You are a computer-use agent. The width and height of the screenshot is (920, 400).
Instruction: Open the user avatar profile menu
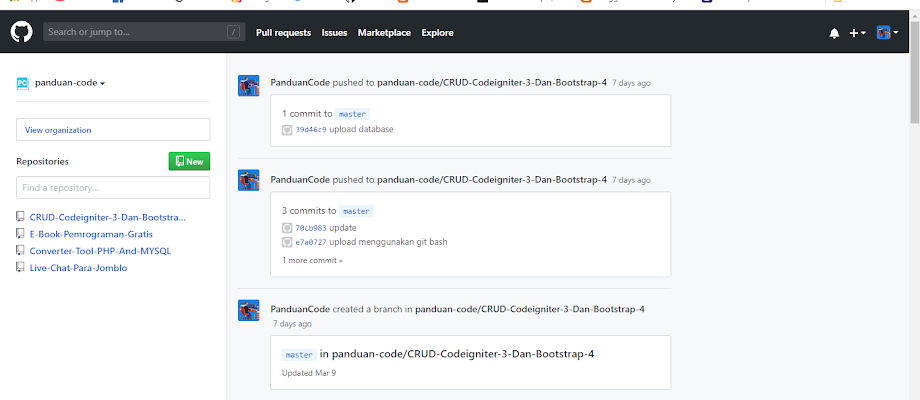[x=887, y=33]
